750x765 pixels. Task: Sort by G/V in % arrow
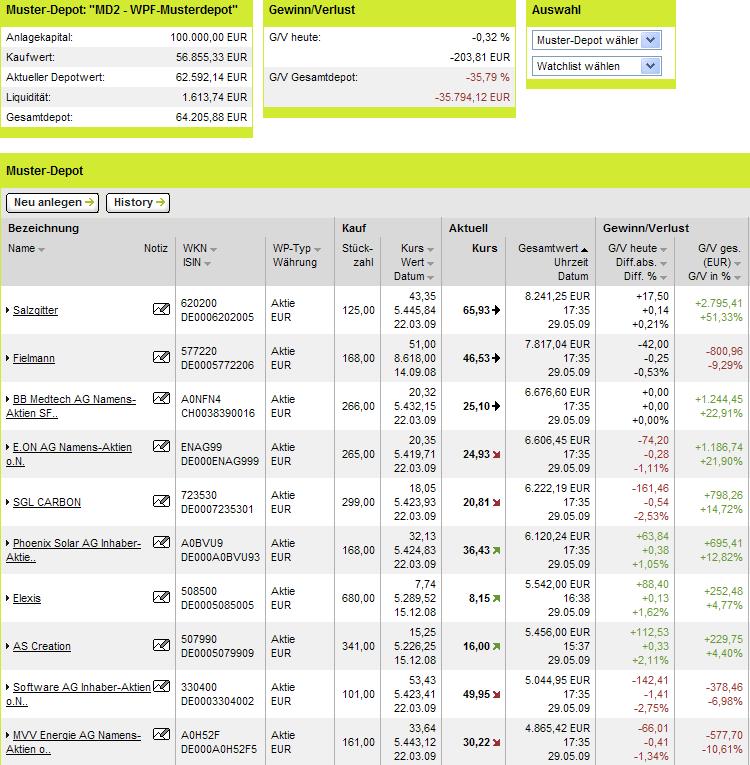pyautogui.click(x=737, y=278)
